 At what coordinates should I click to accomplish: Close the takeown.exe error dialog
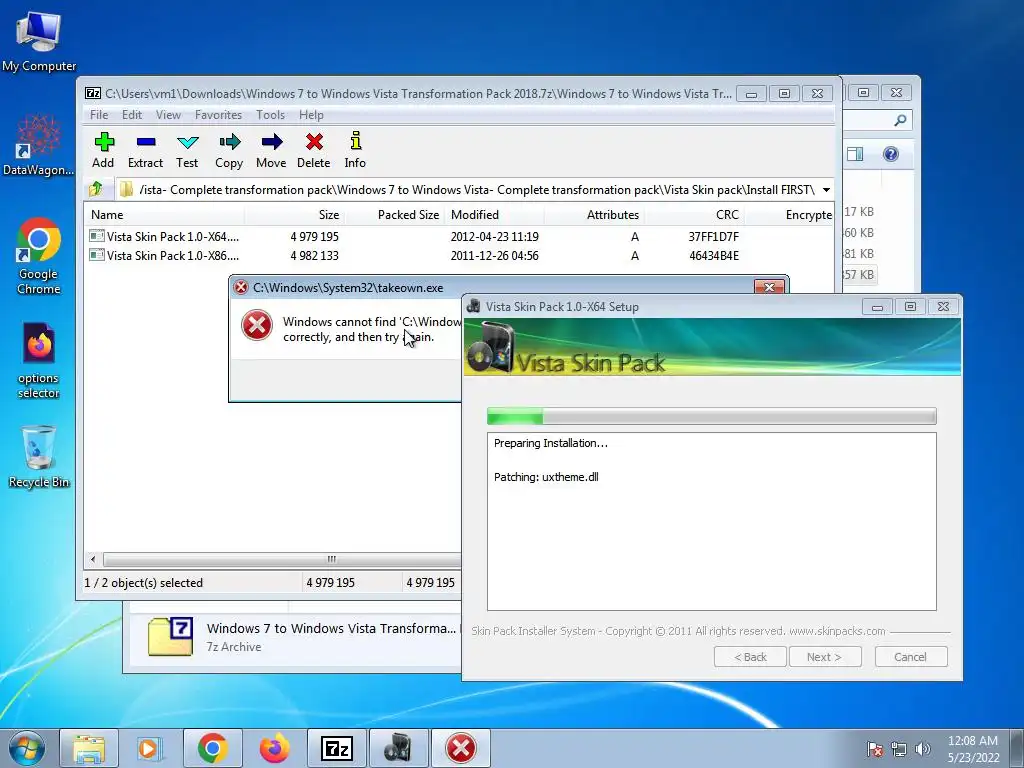tap(769, 287)
